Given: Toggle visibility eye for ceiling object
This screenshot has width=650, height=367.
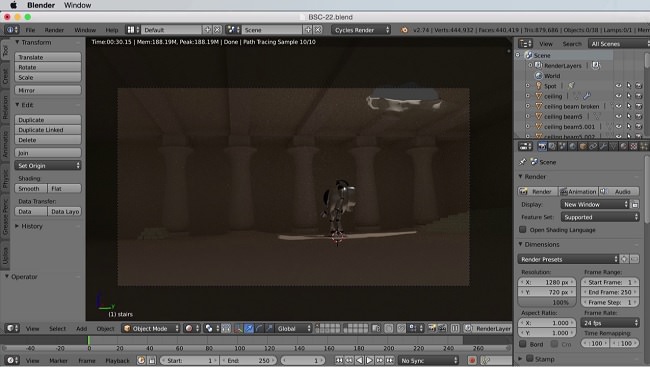Looking at the screenshot, I should (x=618, y=96).
